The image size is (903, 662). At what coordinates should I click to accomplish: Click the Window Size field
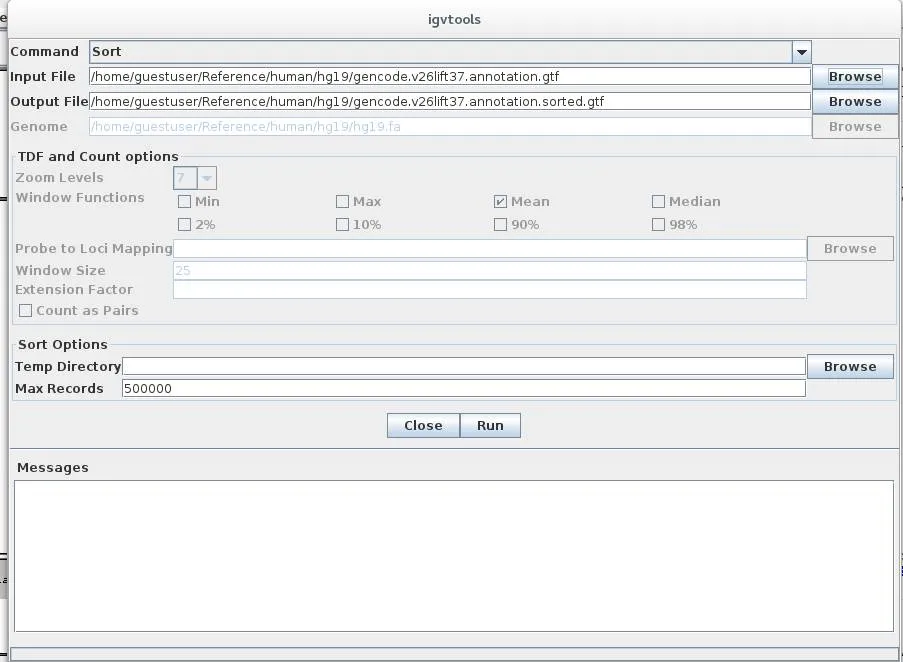pyautogui.click(x=490, y=271)
